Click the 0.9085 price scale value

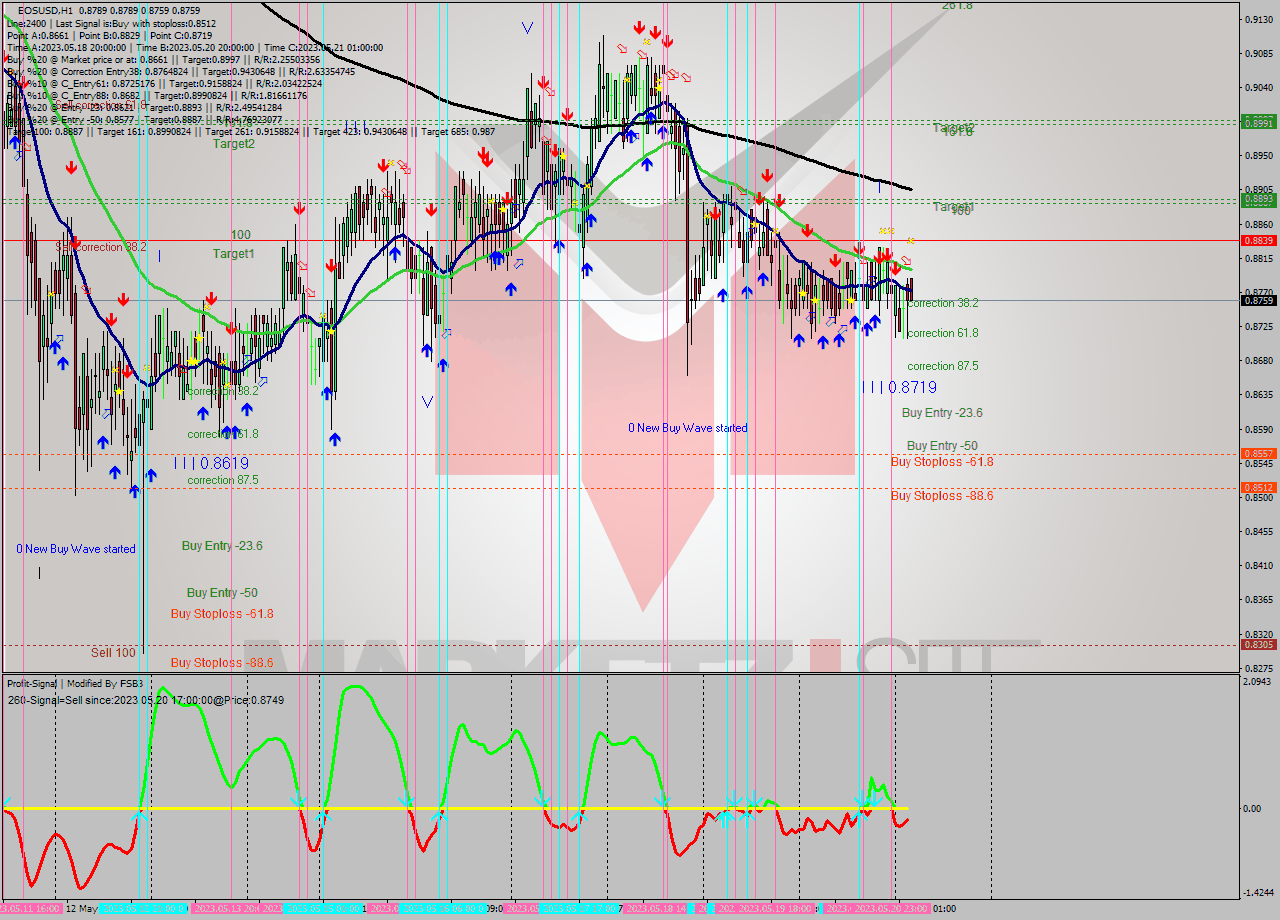[1258, 53]
